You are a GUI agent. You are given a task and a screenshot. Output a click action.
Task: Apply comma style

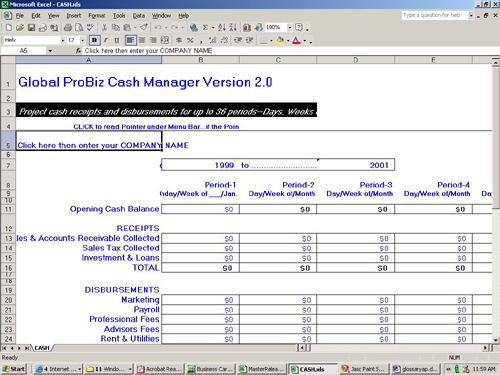click(201, 41)
